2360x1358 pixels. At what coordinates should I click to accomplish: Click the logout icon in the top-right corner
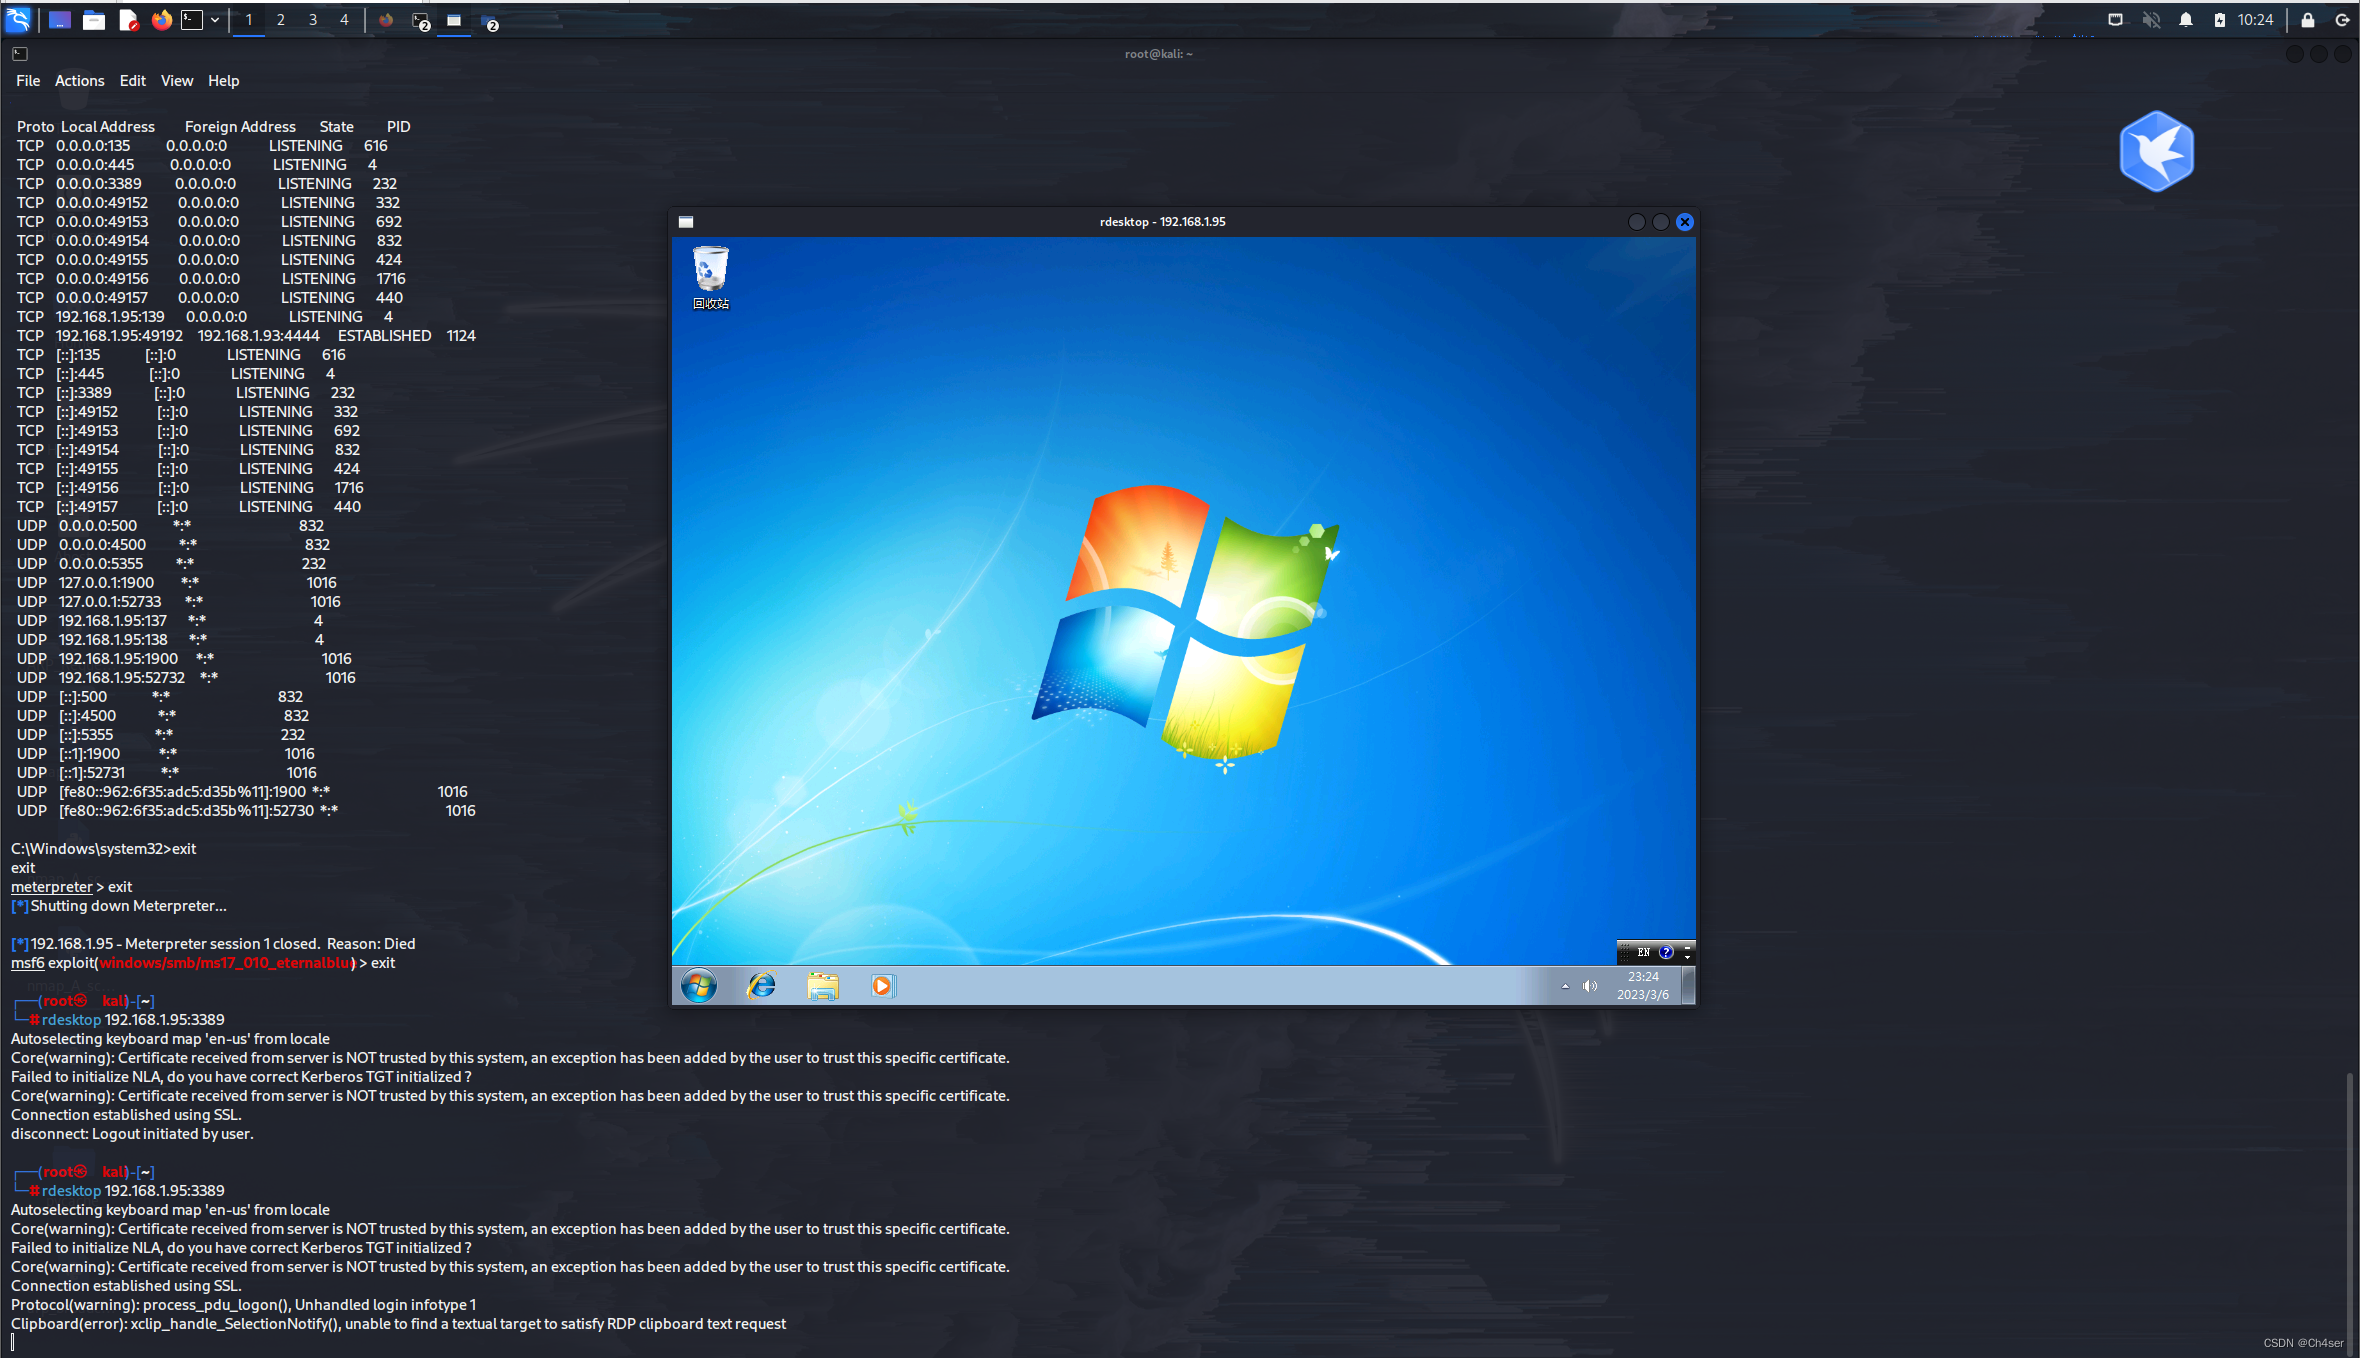pos(2343,19)
